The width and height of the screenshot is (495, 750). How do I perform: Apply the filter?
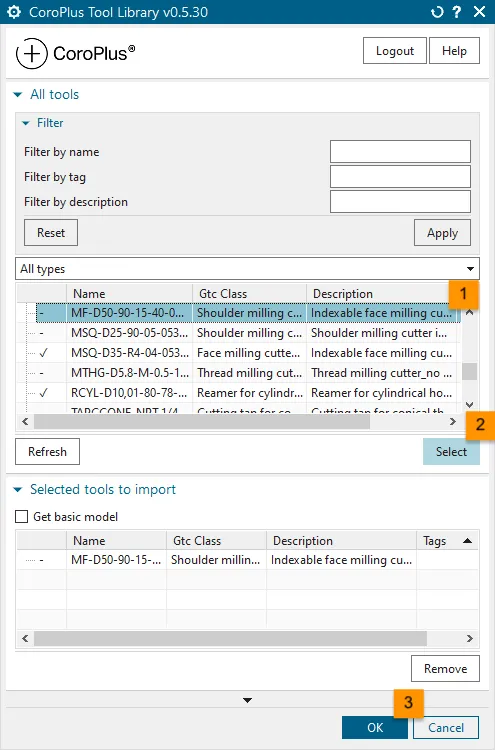(442, 233)
